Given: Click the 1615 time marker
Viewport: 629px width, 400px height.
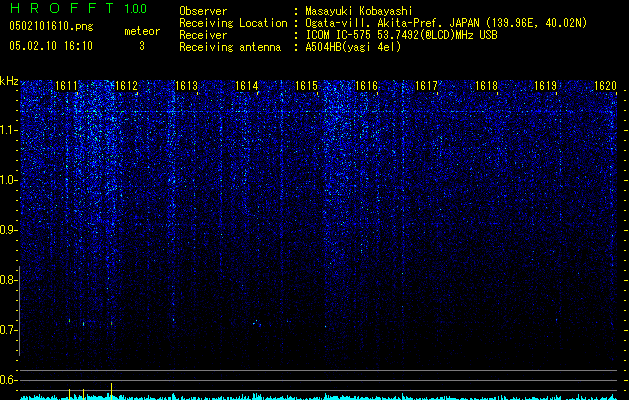Looking at the screenshot, I should click(306, 86).
